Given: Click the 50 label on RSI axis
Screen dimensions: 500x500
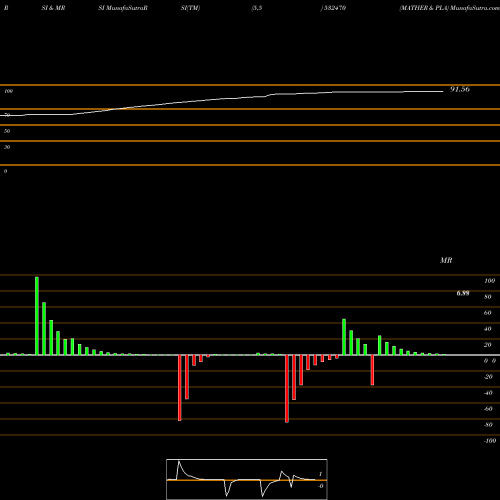Looking at the screenshot, I should tap(7, 131).
